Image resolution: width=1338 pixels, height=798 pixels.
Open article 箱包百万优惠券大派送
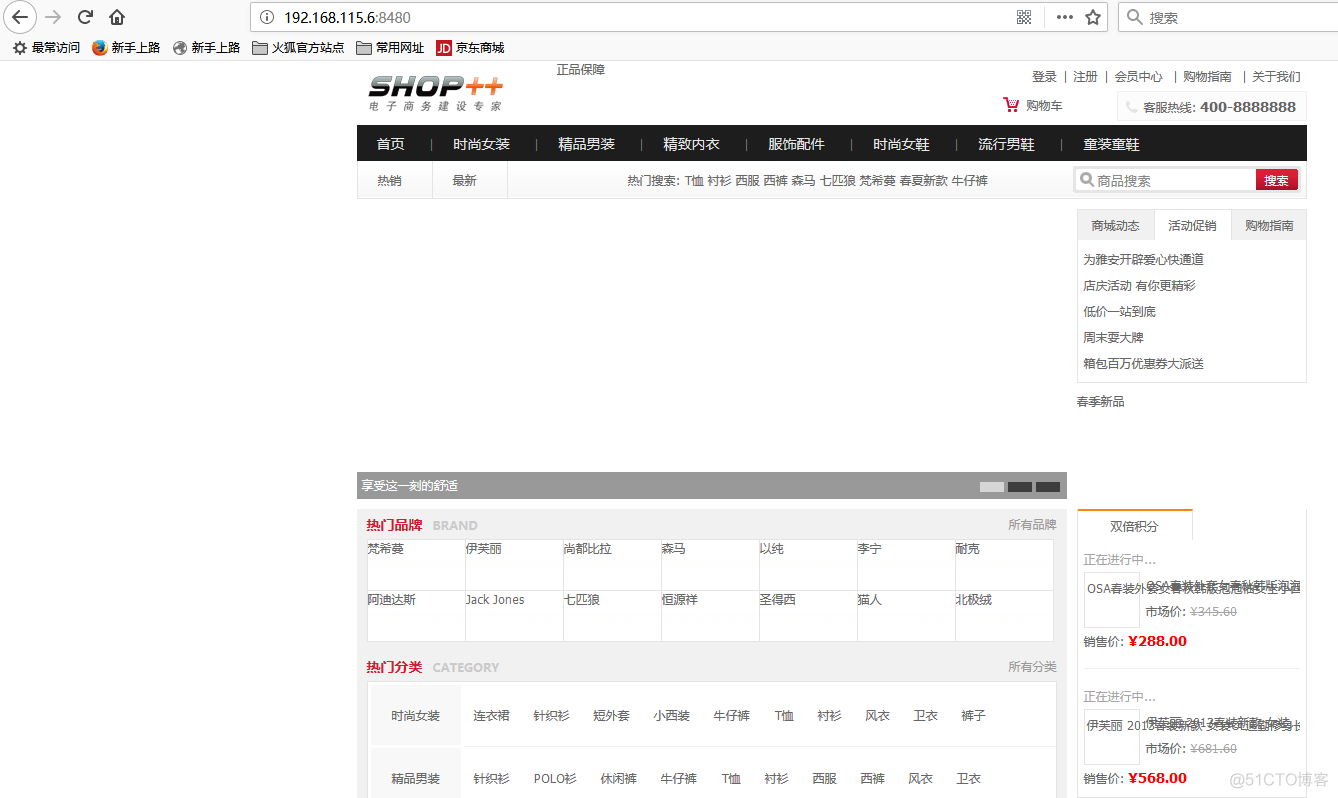coord(1143,363)
